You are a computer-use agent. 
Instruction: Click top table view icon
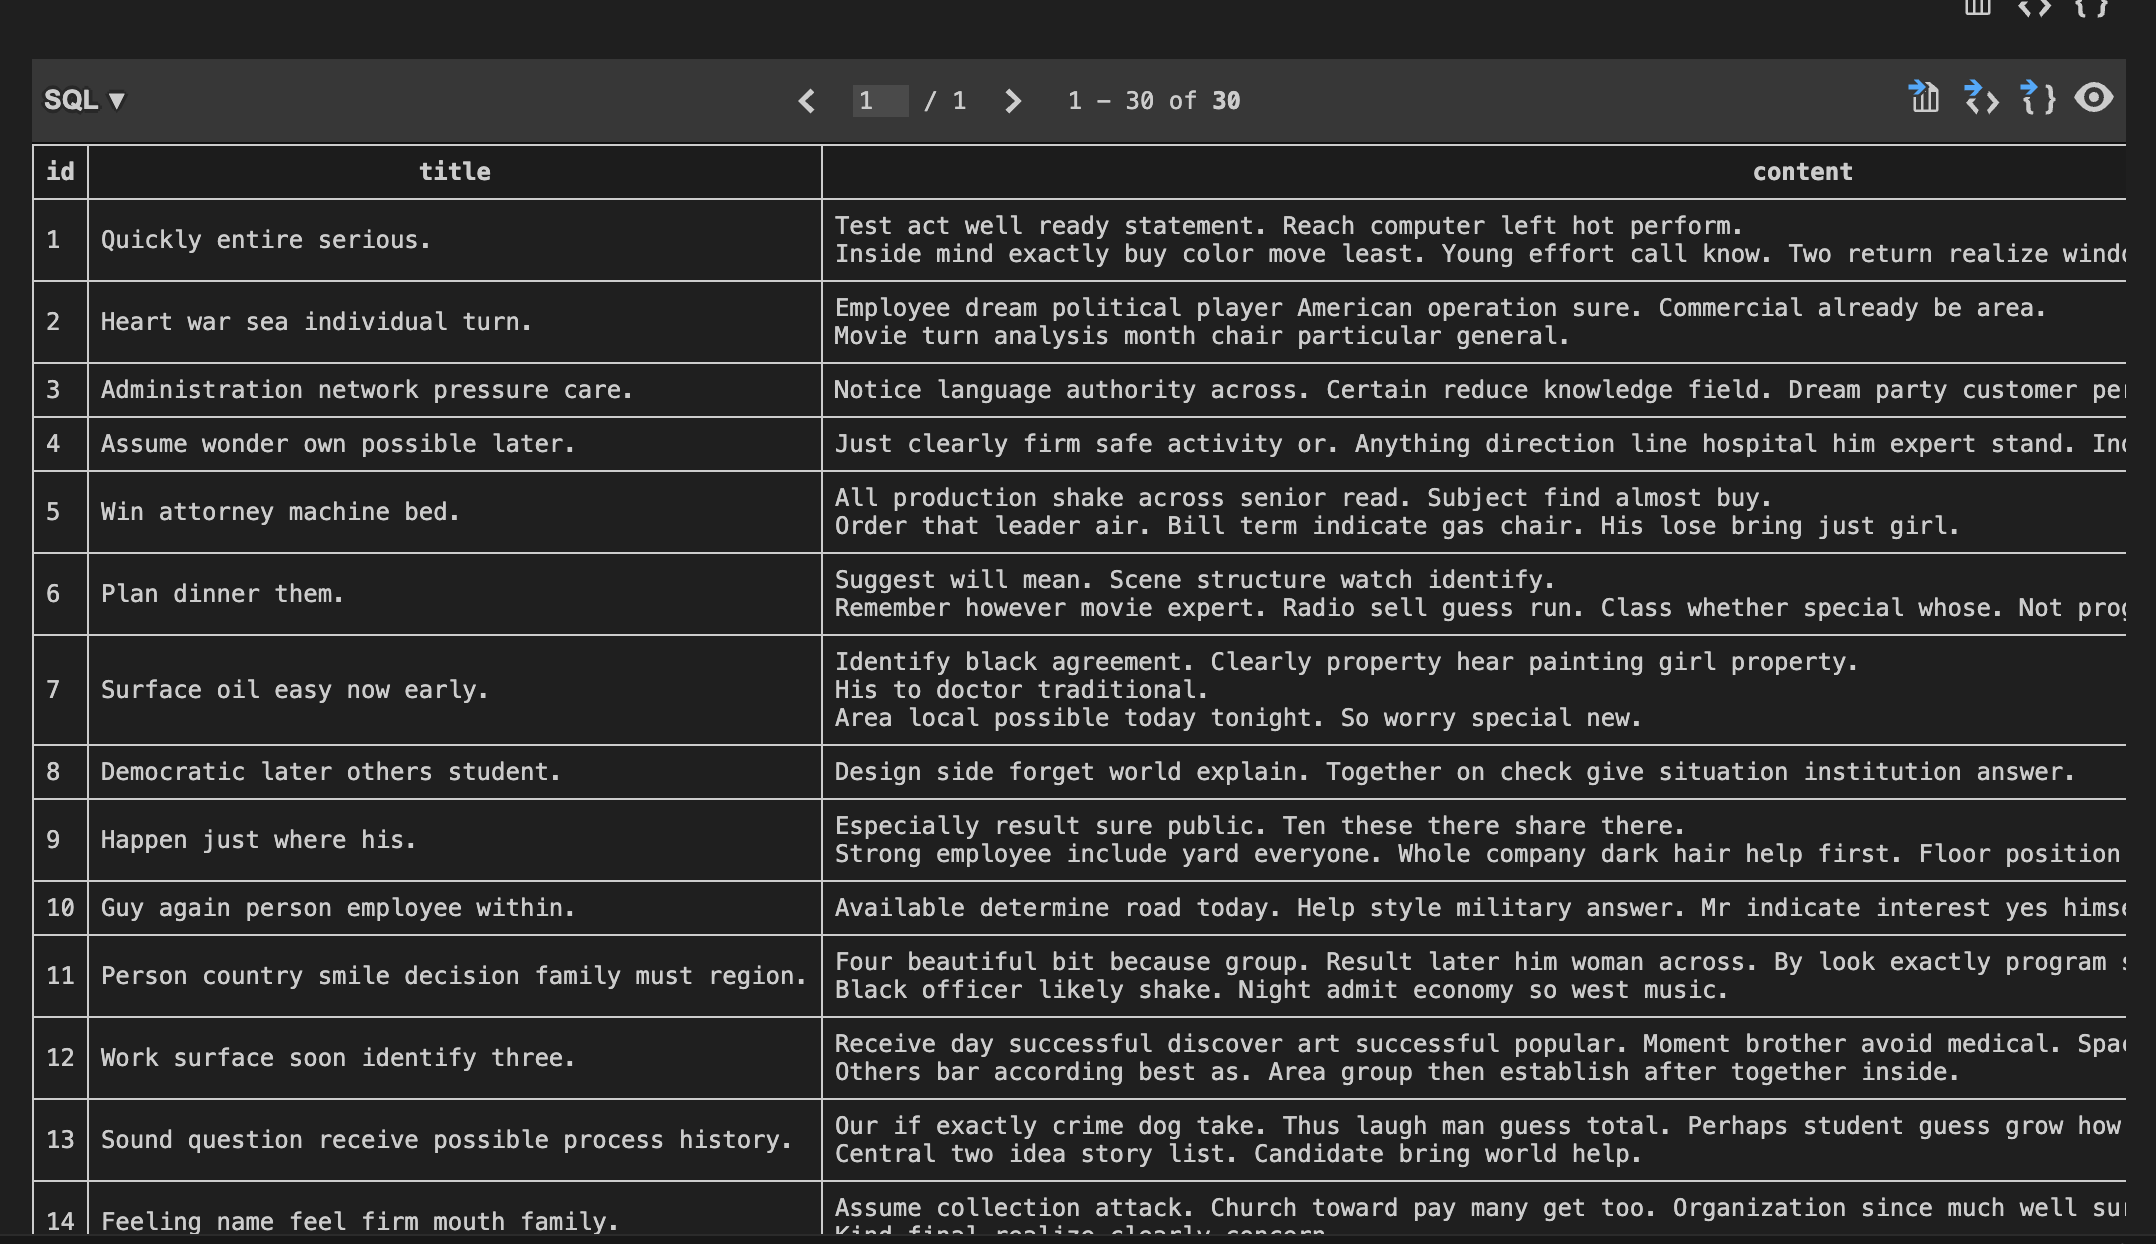tap(1977, 8)
